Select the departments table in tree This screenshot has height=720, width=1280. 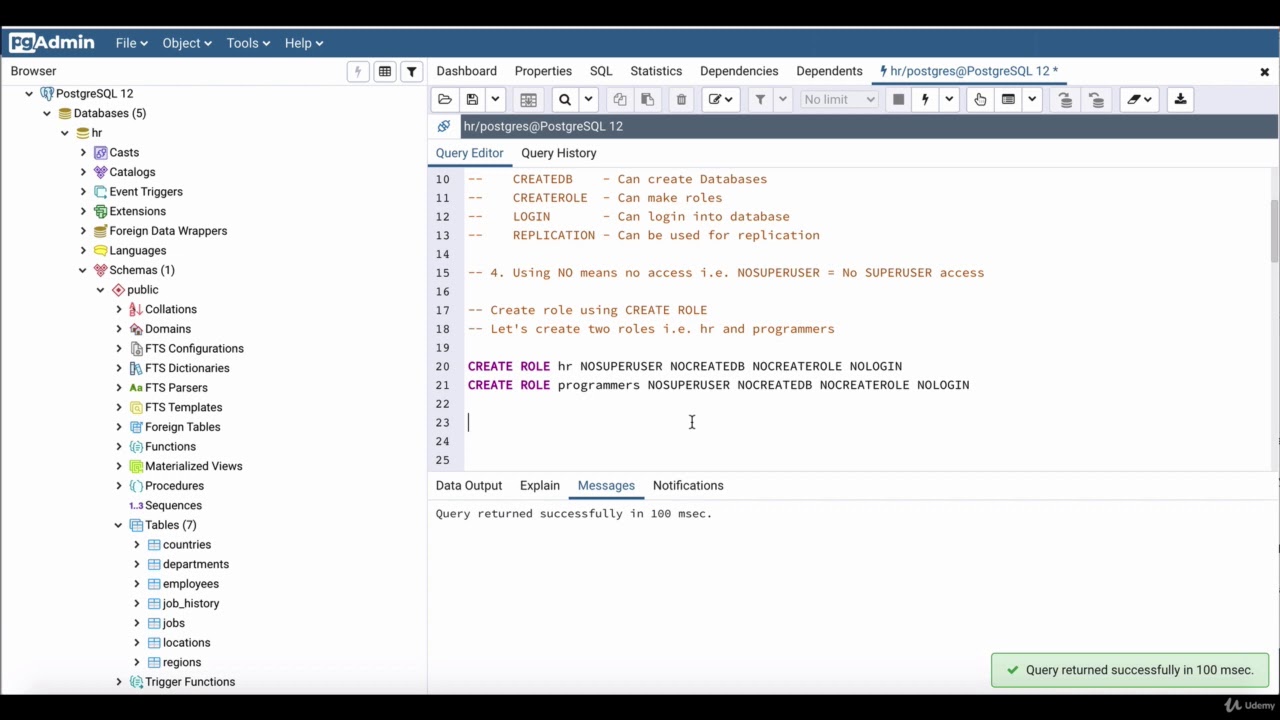coord(196,564)
